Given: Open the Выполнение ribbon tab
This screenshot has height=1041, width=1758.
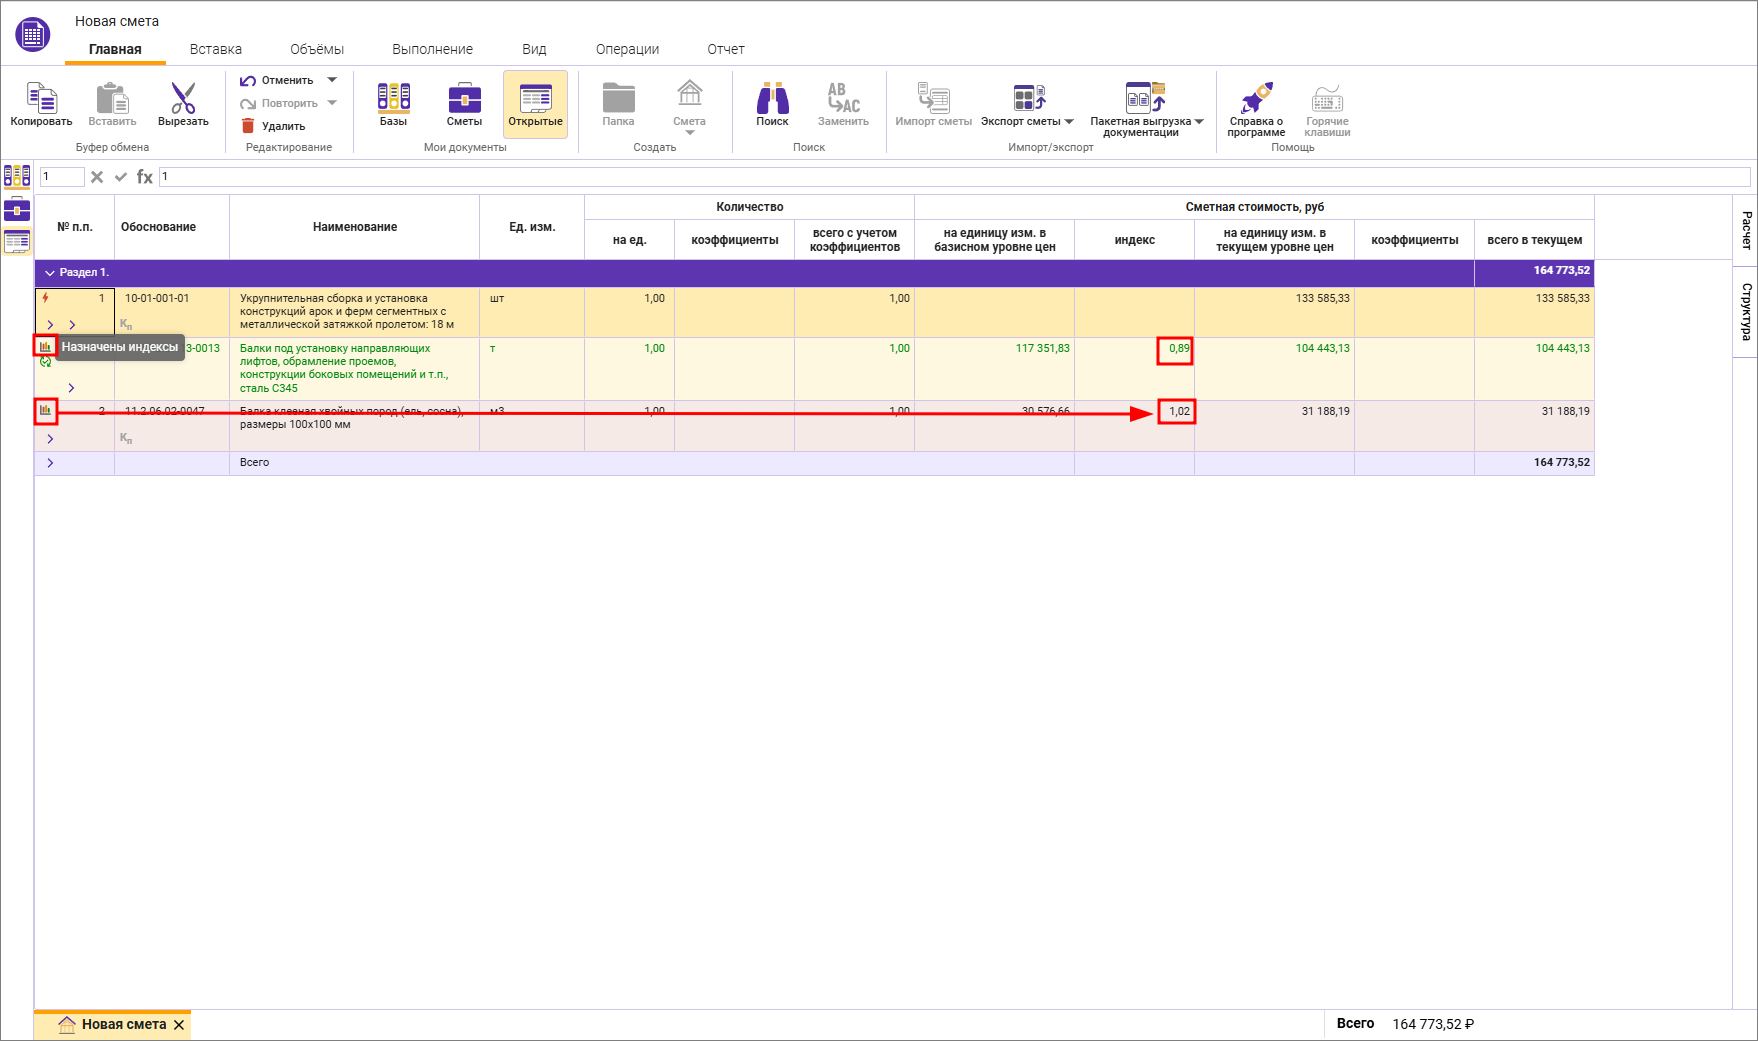Looking at the screenshot, I should (x=432, y=49).
